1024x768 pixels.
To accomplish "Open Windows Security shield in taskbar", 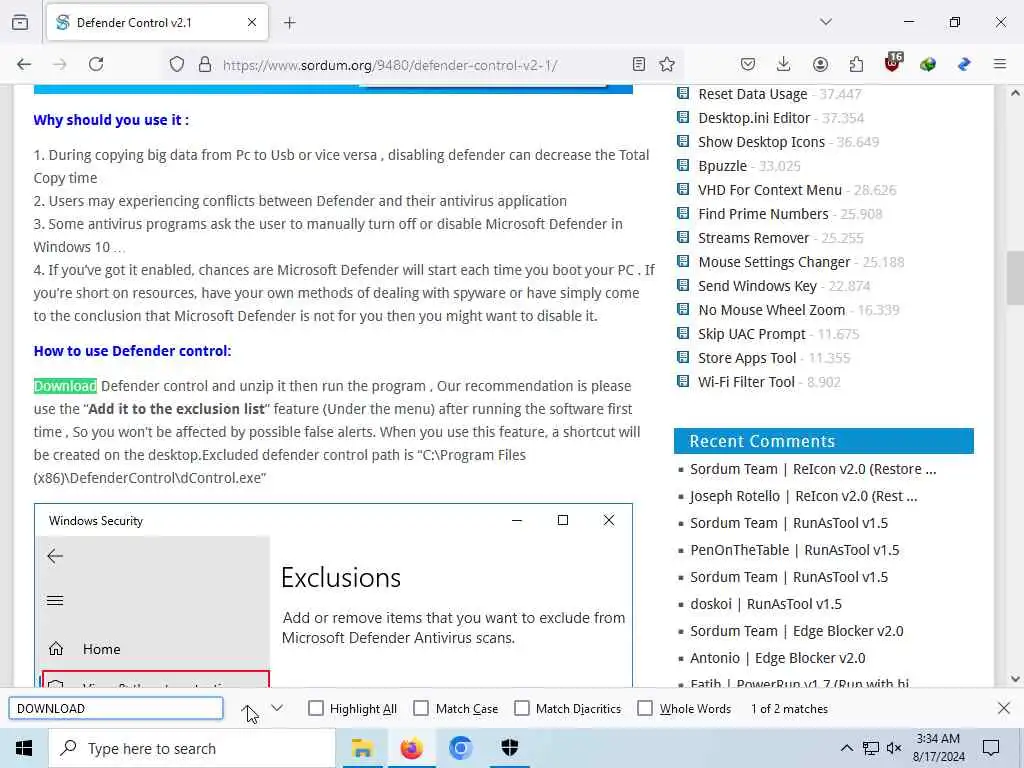I will (x=510, y=748).
